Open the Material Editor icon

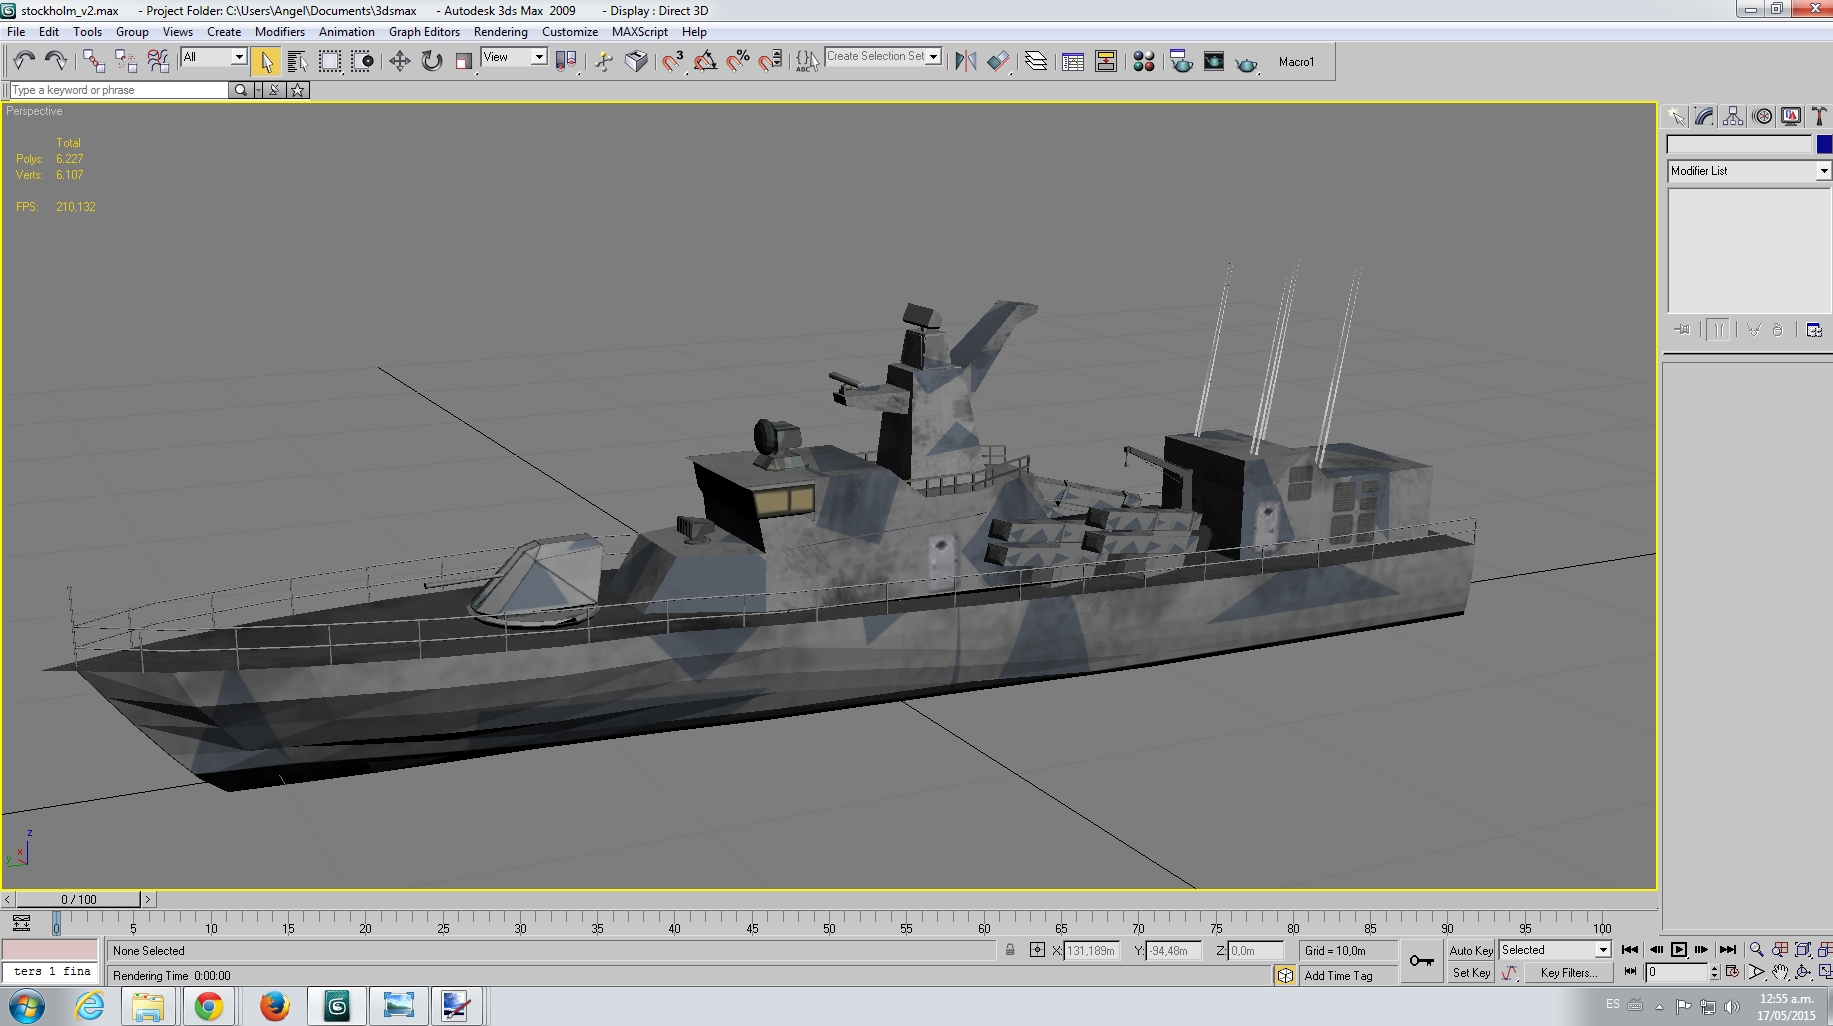click(1144, 62)
